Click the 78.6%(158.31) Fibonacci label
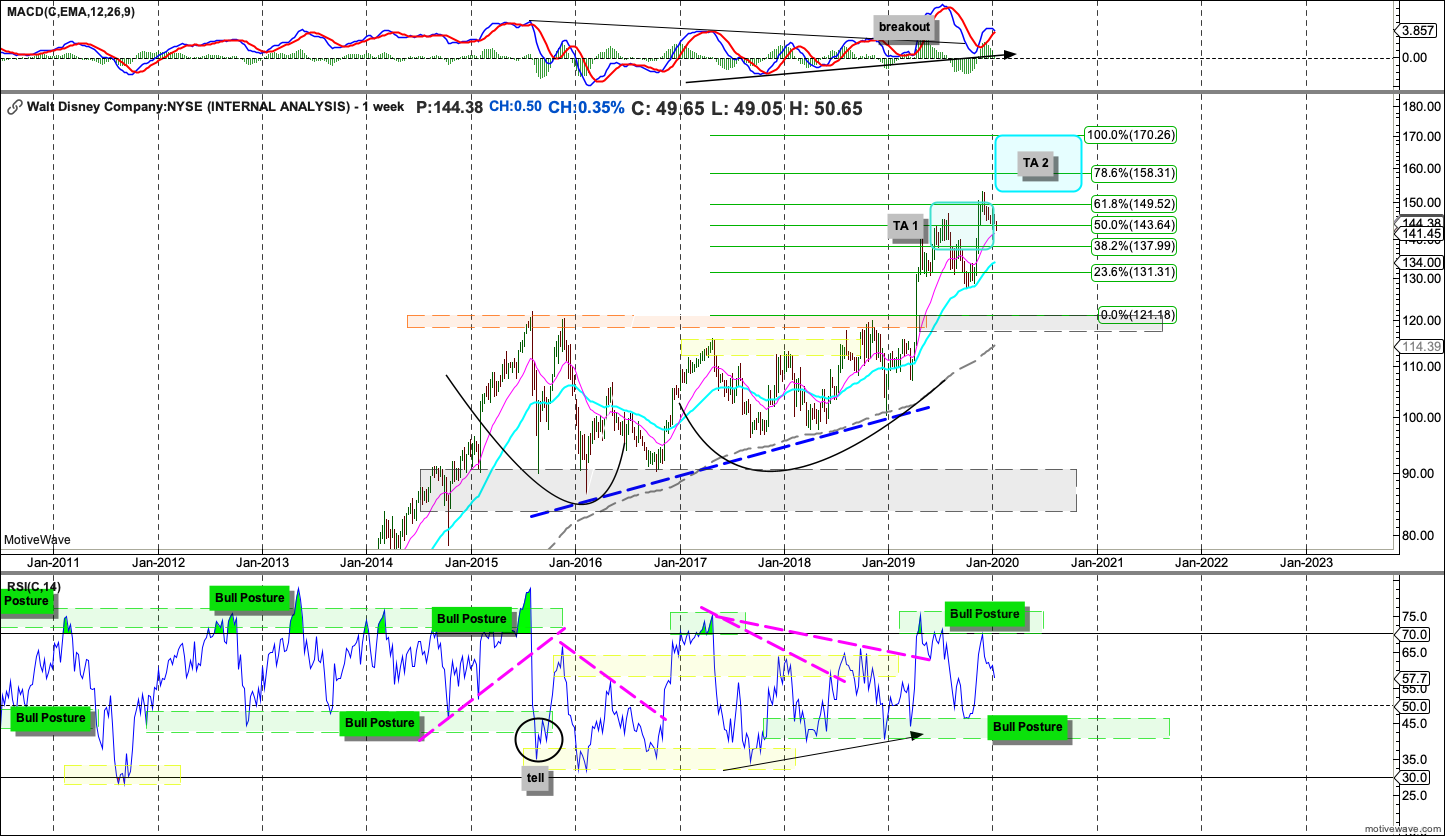Viewport: 1445px width, 836px height. click(x=1136, y=172)
